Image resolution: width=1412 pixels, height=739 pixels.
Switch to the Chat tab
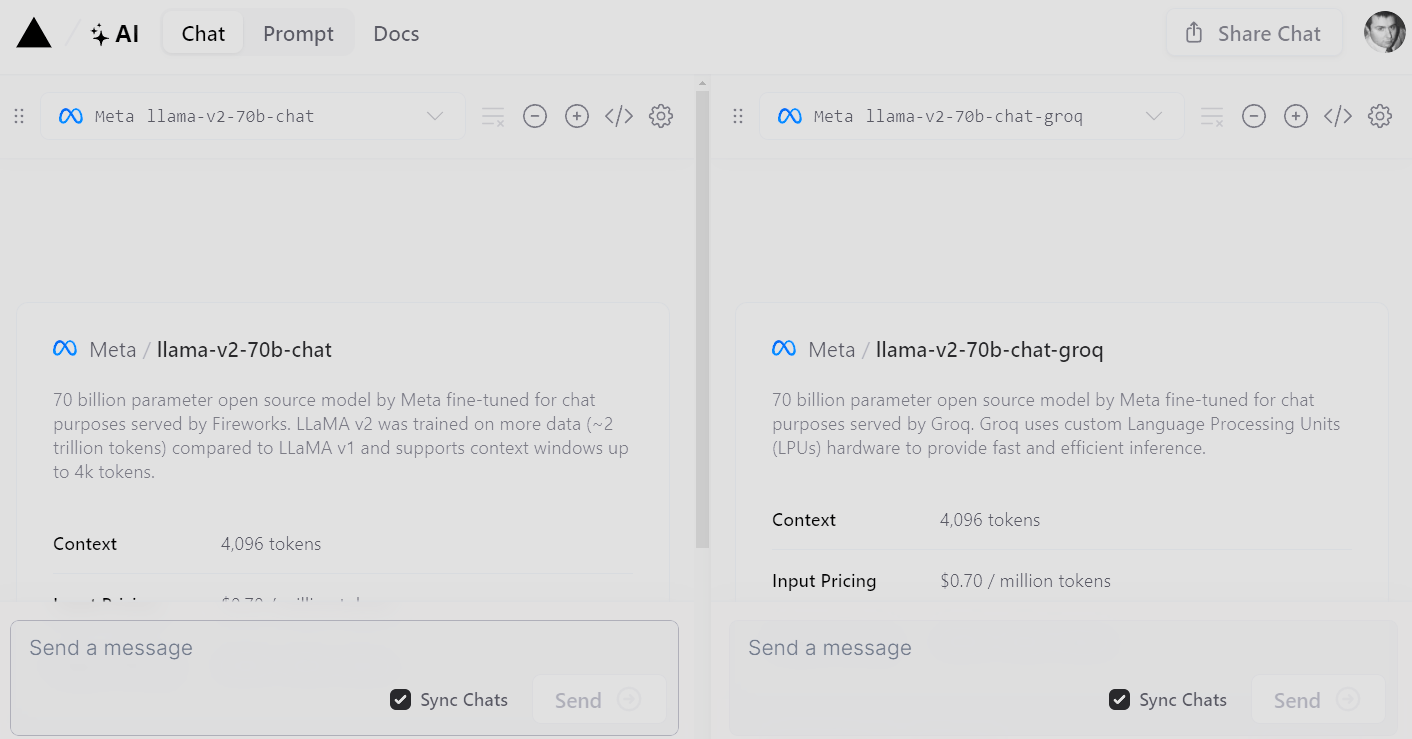tap(203, 34)
